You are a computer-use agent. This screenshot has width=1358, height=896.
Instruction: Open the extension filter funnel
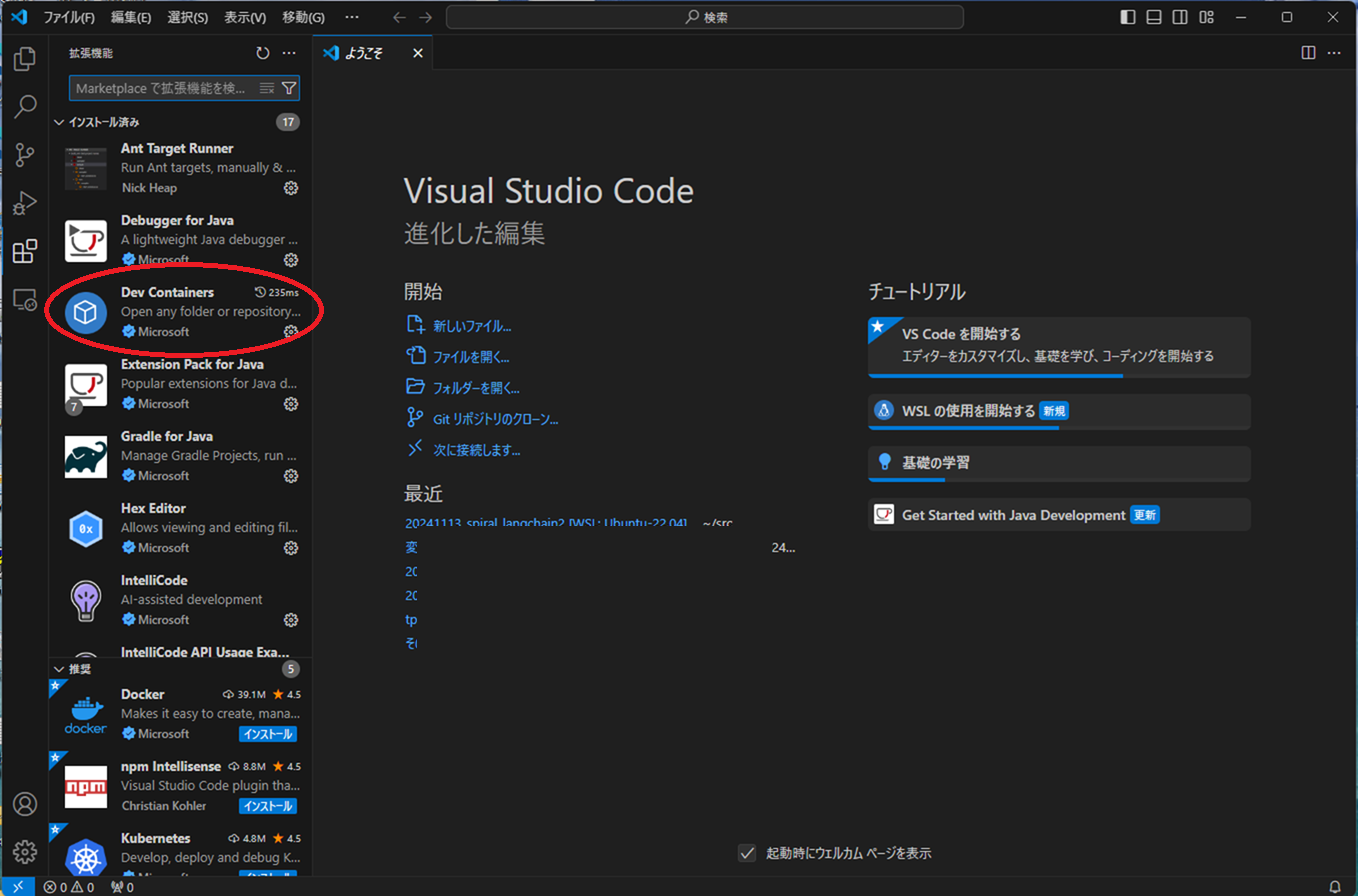pos(289,88)
